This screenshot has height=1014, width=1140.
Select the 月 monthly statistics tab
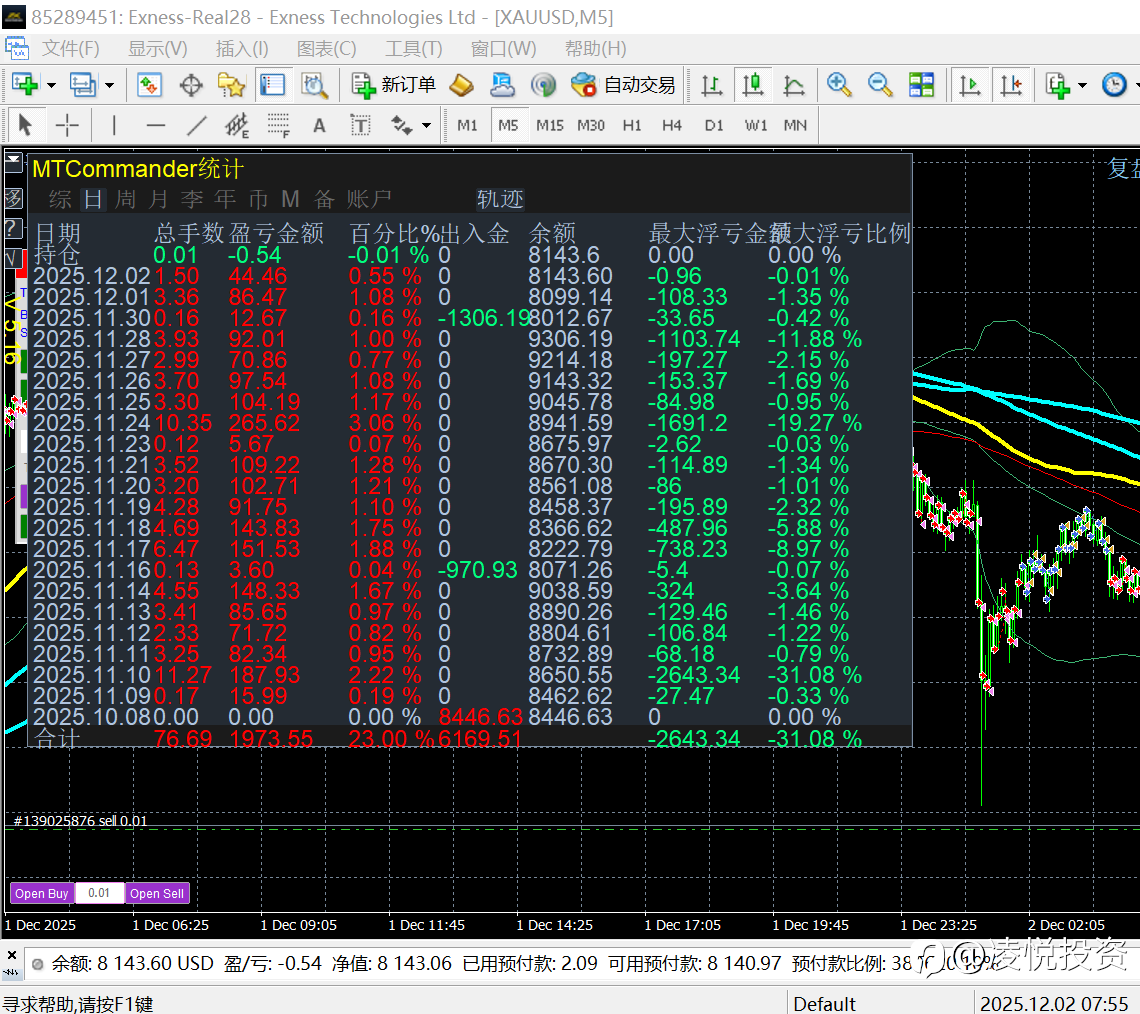(158, 199)
